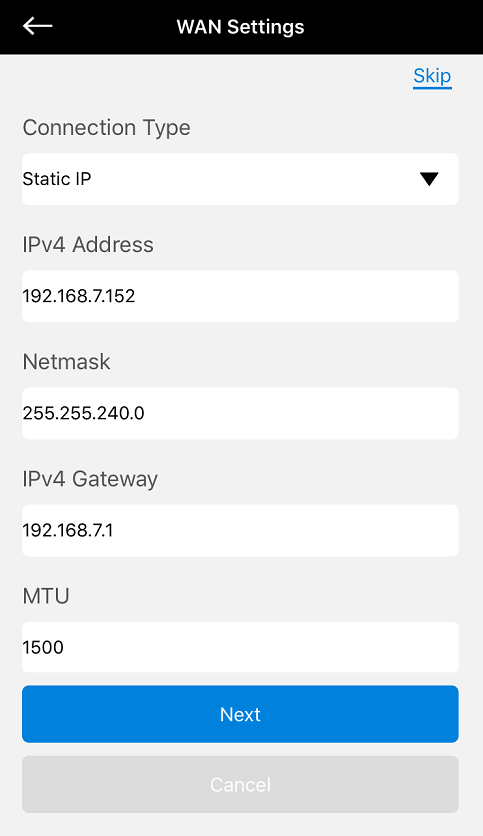Viewport: 483px width, 836px height.
Task: Click the Connection Type label
Action: tap(106, 128)
